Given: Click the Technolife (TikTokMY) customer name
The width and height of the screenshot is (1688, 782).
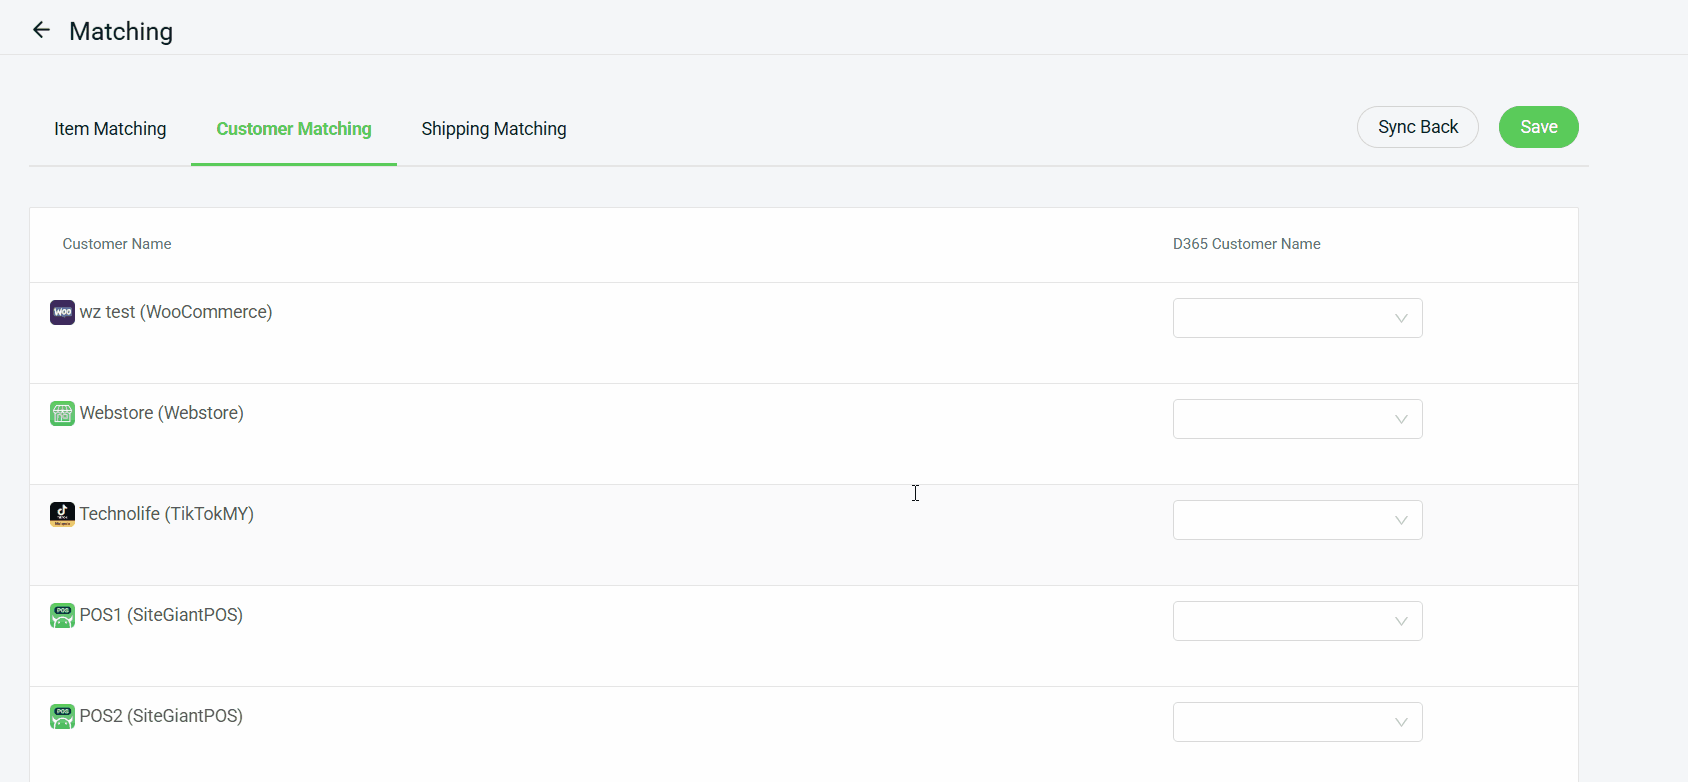Looking at the screenshot, I should pyautogui.click(x=167, y=514).
